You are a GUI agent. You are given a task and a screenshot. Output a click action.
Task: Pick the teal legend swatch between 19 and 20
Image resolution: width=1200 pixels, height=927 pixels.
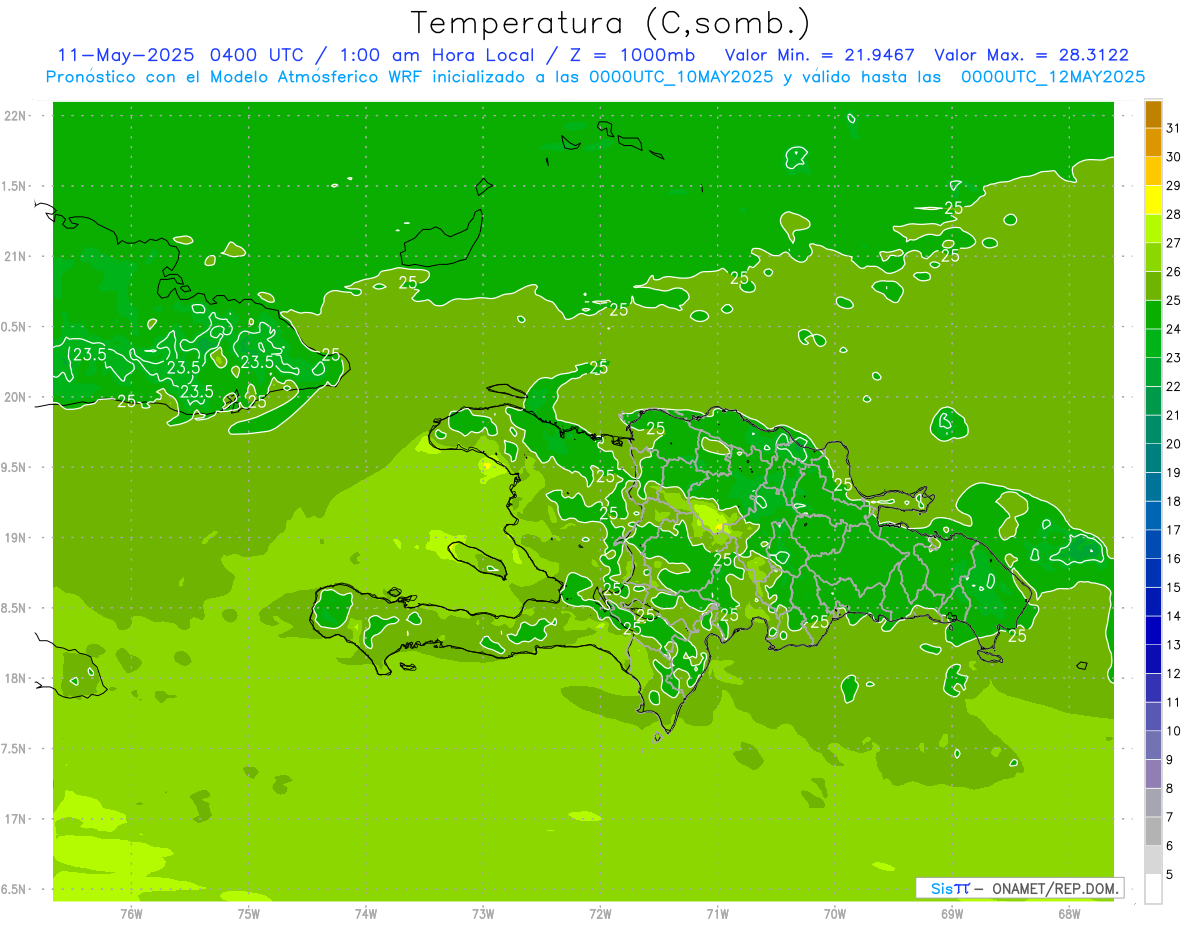1153,458
